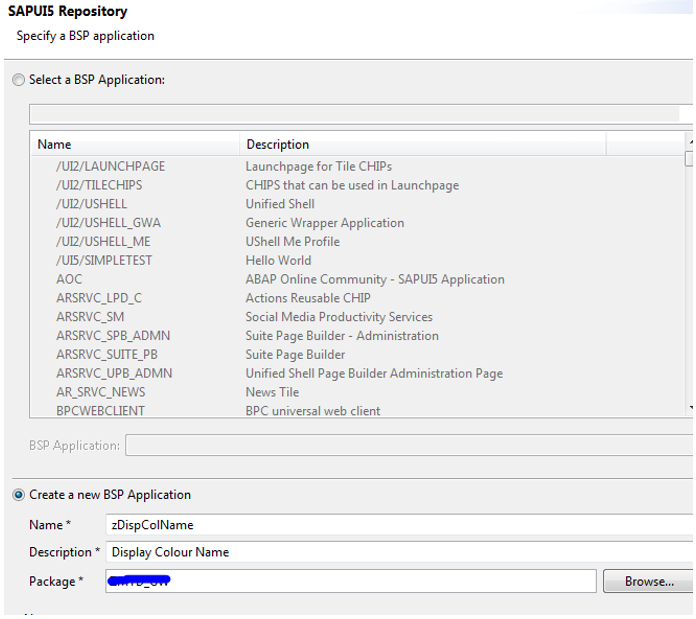This screenshot has height=619, width=696.
Task: Click the Name field containing zDispColName
Action: tap(399, 525)
